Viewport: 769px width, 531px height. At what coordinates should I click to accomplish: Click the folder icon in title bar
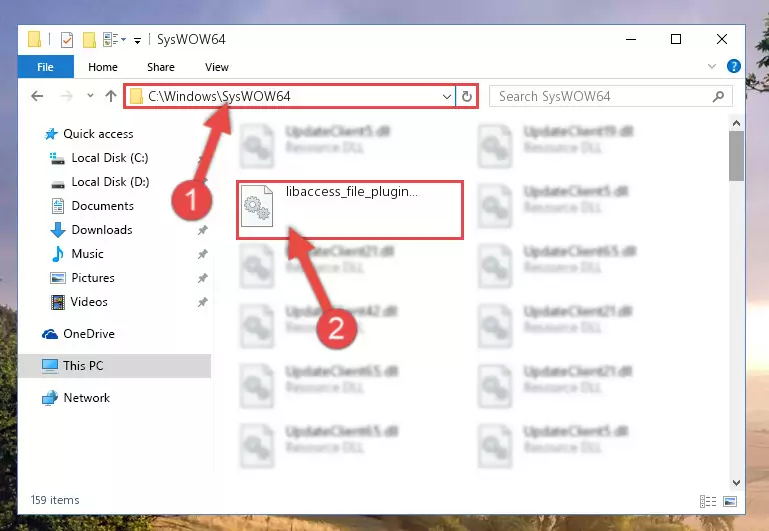[34, 39]
